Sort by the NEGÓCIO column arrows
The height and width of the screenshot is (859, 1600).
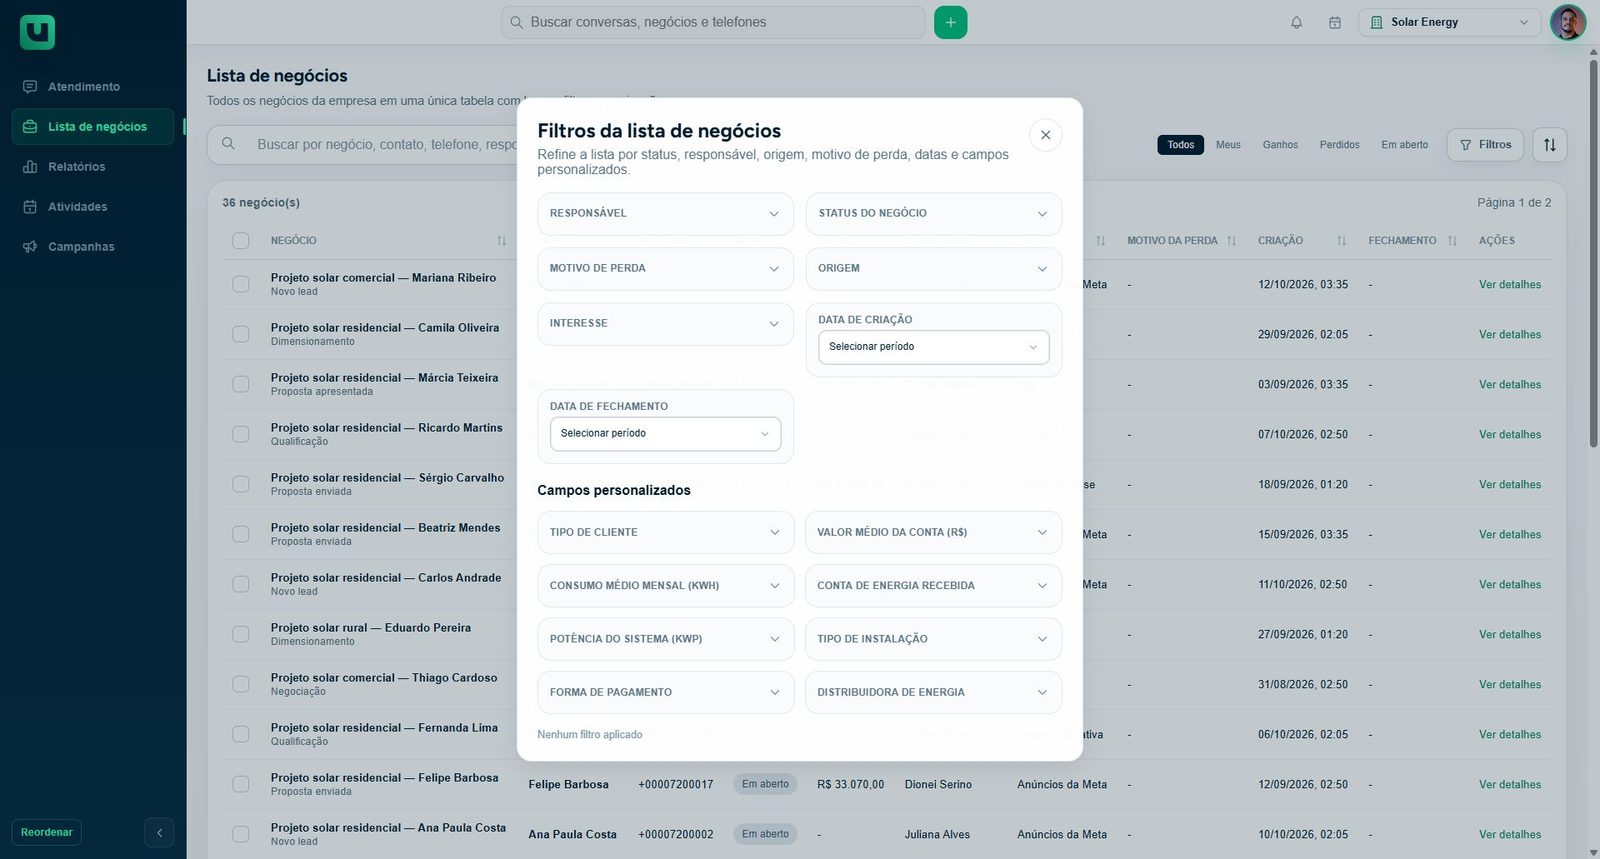click(x=501, y=241)
